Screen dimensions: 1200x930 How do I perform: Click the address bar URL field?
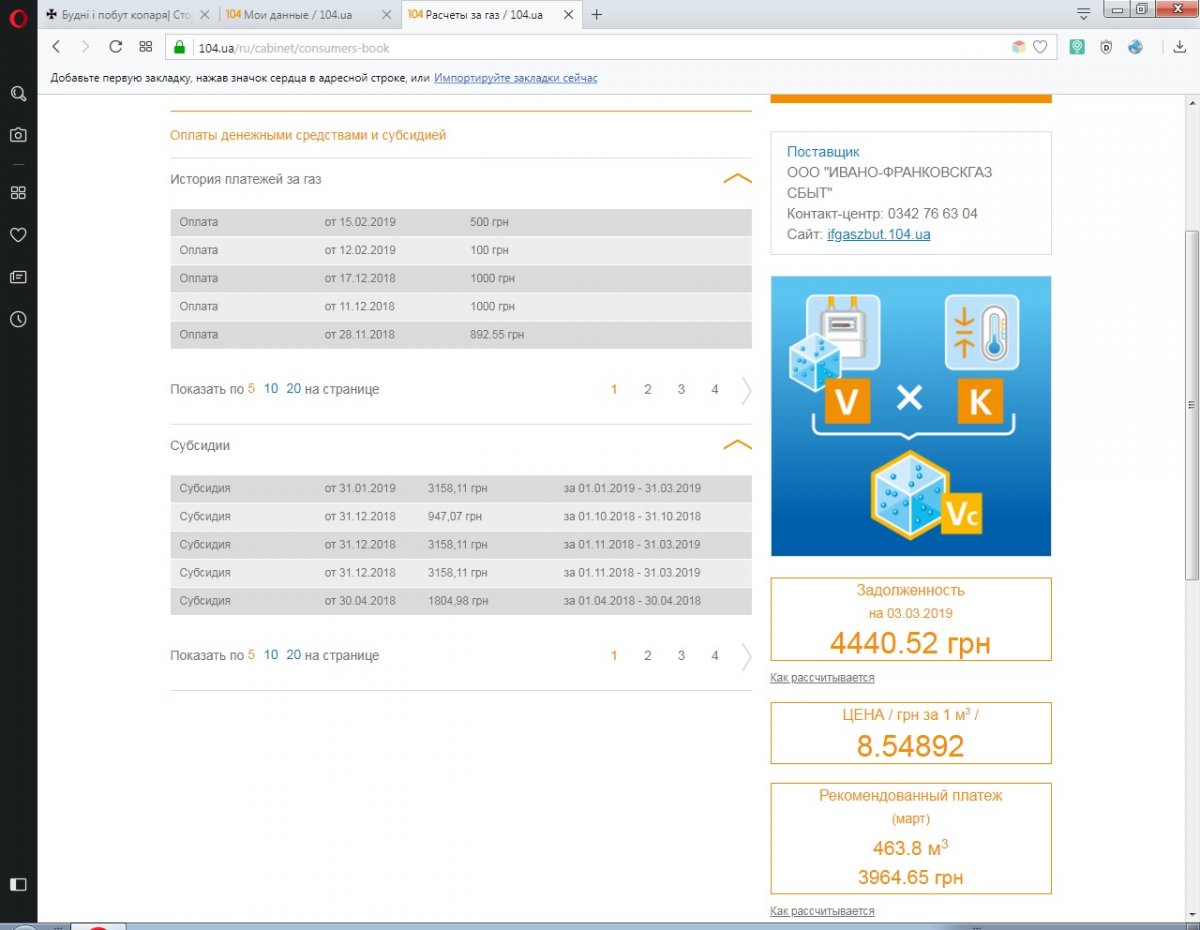(600, 47)
